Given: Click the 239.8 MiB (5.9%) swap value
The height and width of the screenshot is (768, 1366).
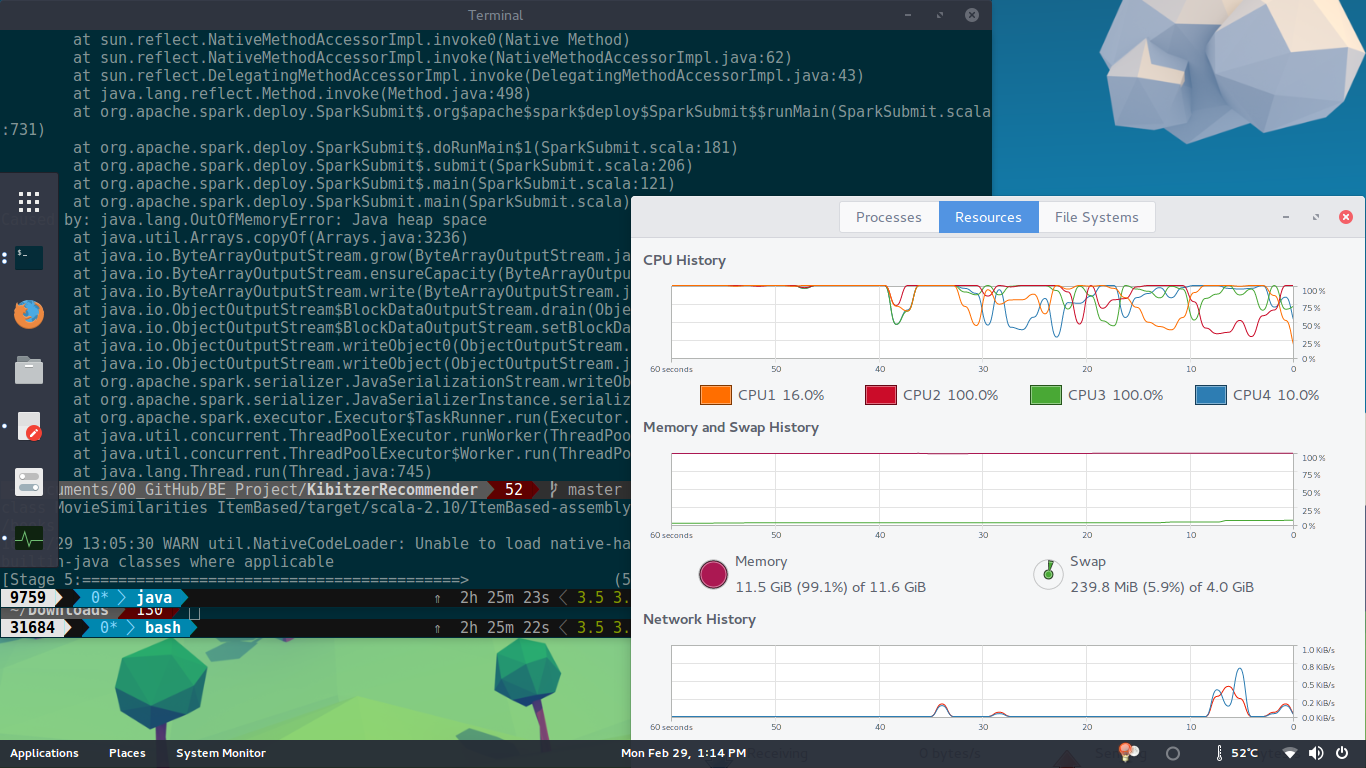Looking at the screenshot, I should [1162, 587].
